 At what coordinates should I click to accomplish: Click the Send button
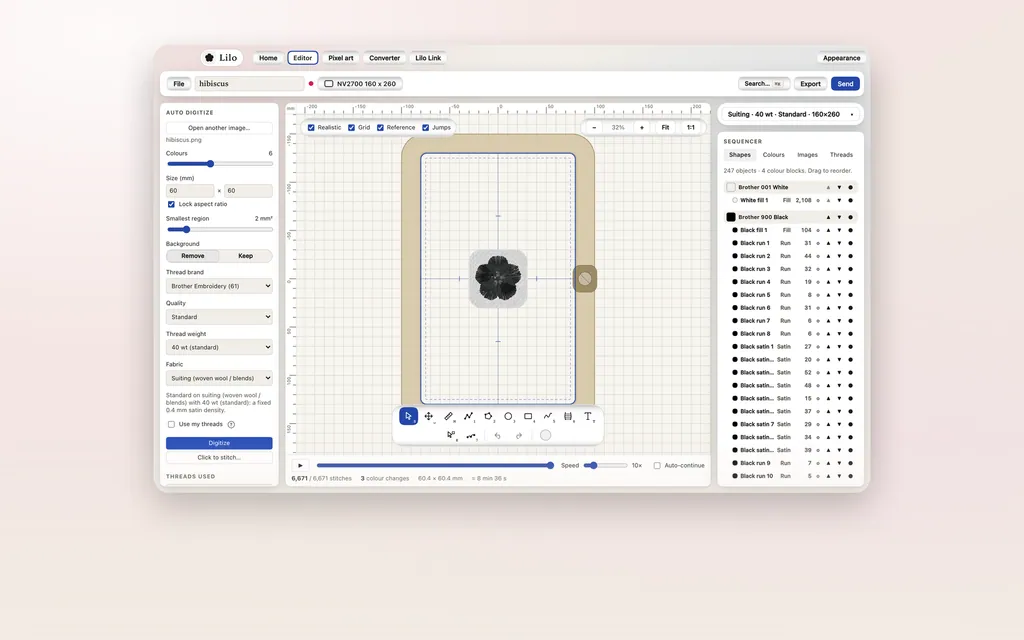(845, 84)
